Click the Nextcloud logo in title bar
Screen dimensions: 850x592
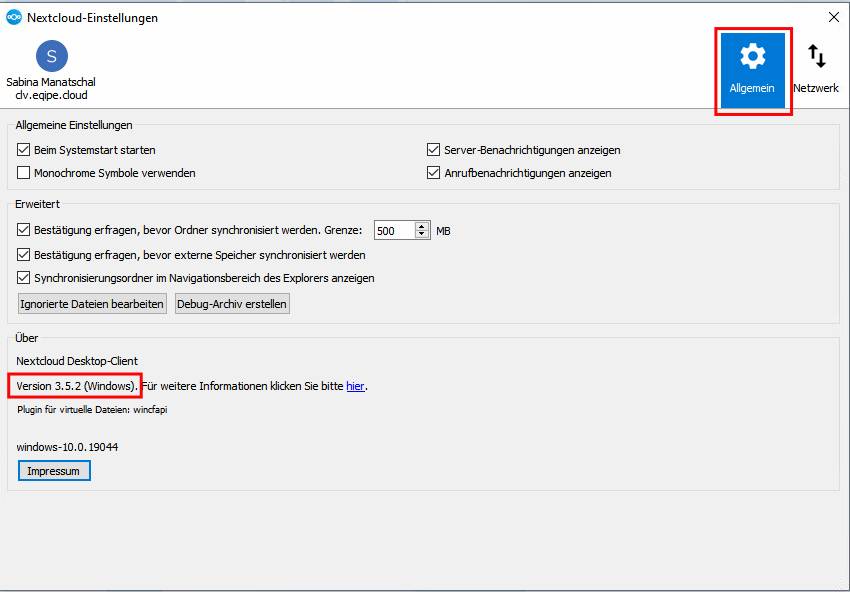click(x=14, y=17)
